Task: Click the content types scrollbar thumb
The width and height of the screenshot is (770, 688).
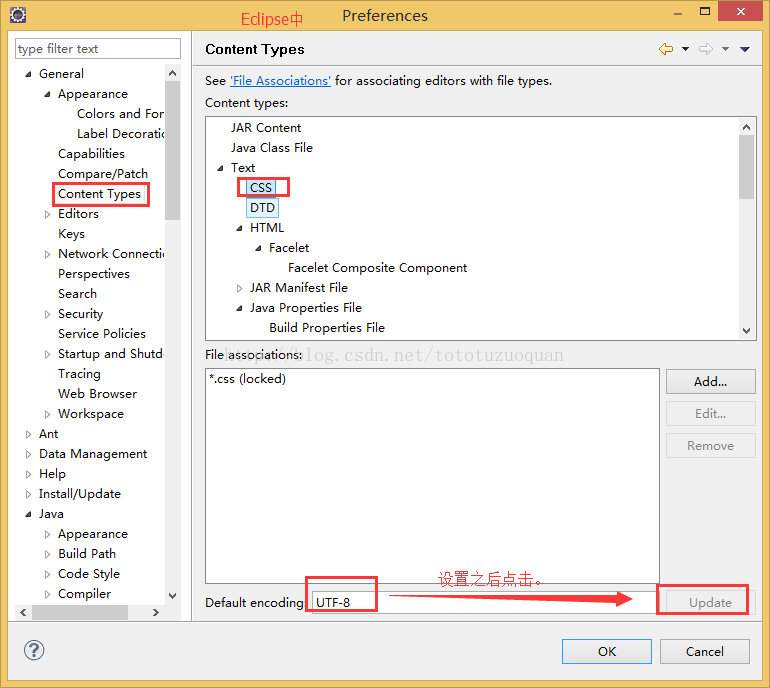Action: (746, 167)
